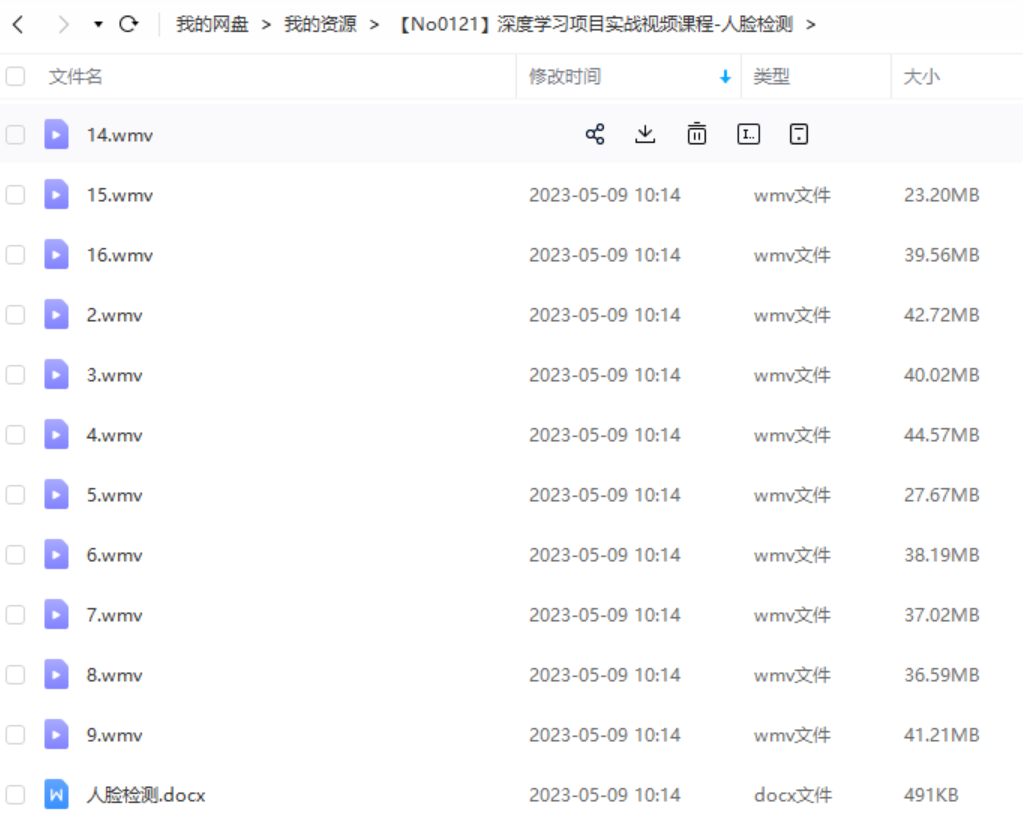Open the navigation history dropdown arrow
This screenshot has height=819, width=1023.
point(98,24)
